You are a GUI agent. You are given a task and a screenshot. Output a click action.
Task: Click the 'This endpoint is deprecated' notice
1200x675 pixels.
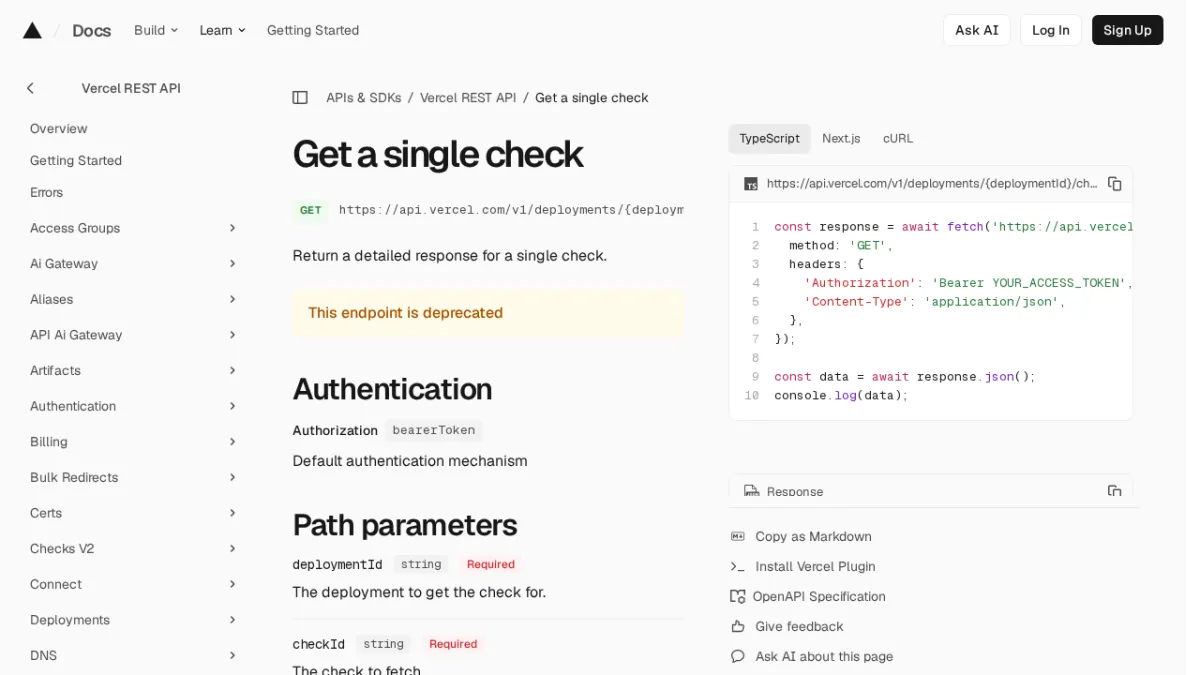coord(488,313)
